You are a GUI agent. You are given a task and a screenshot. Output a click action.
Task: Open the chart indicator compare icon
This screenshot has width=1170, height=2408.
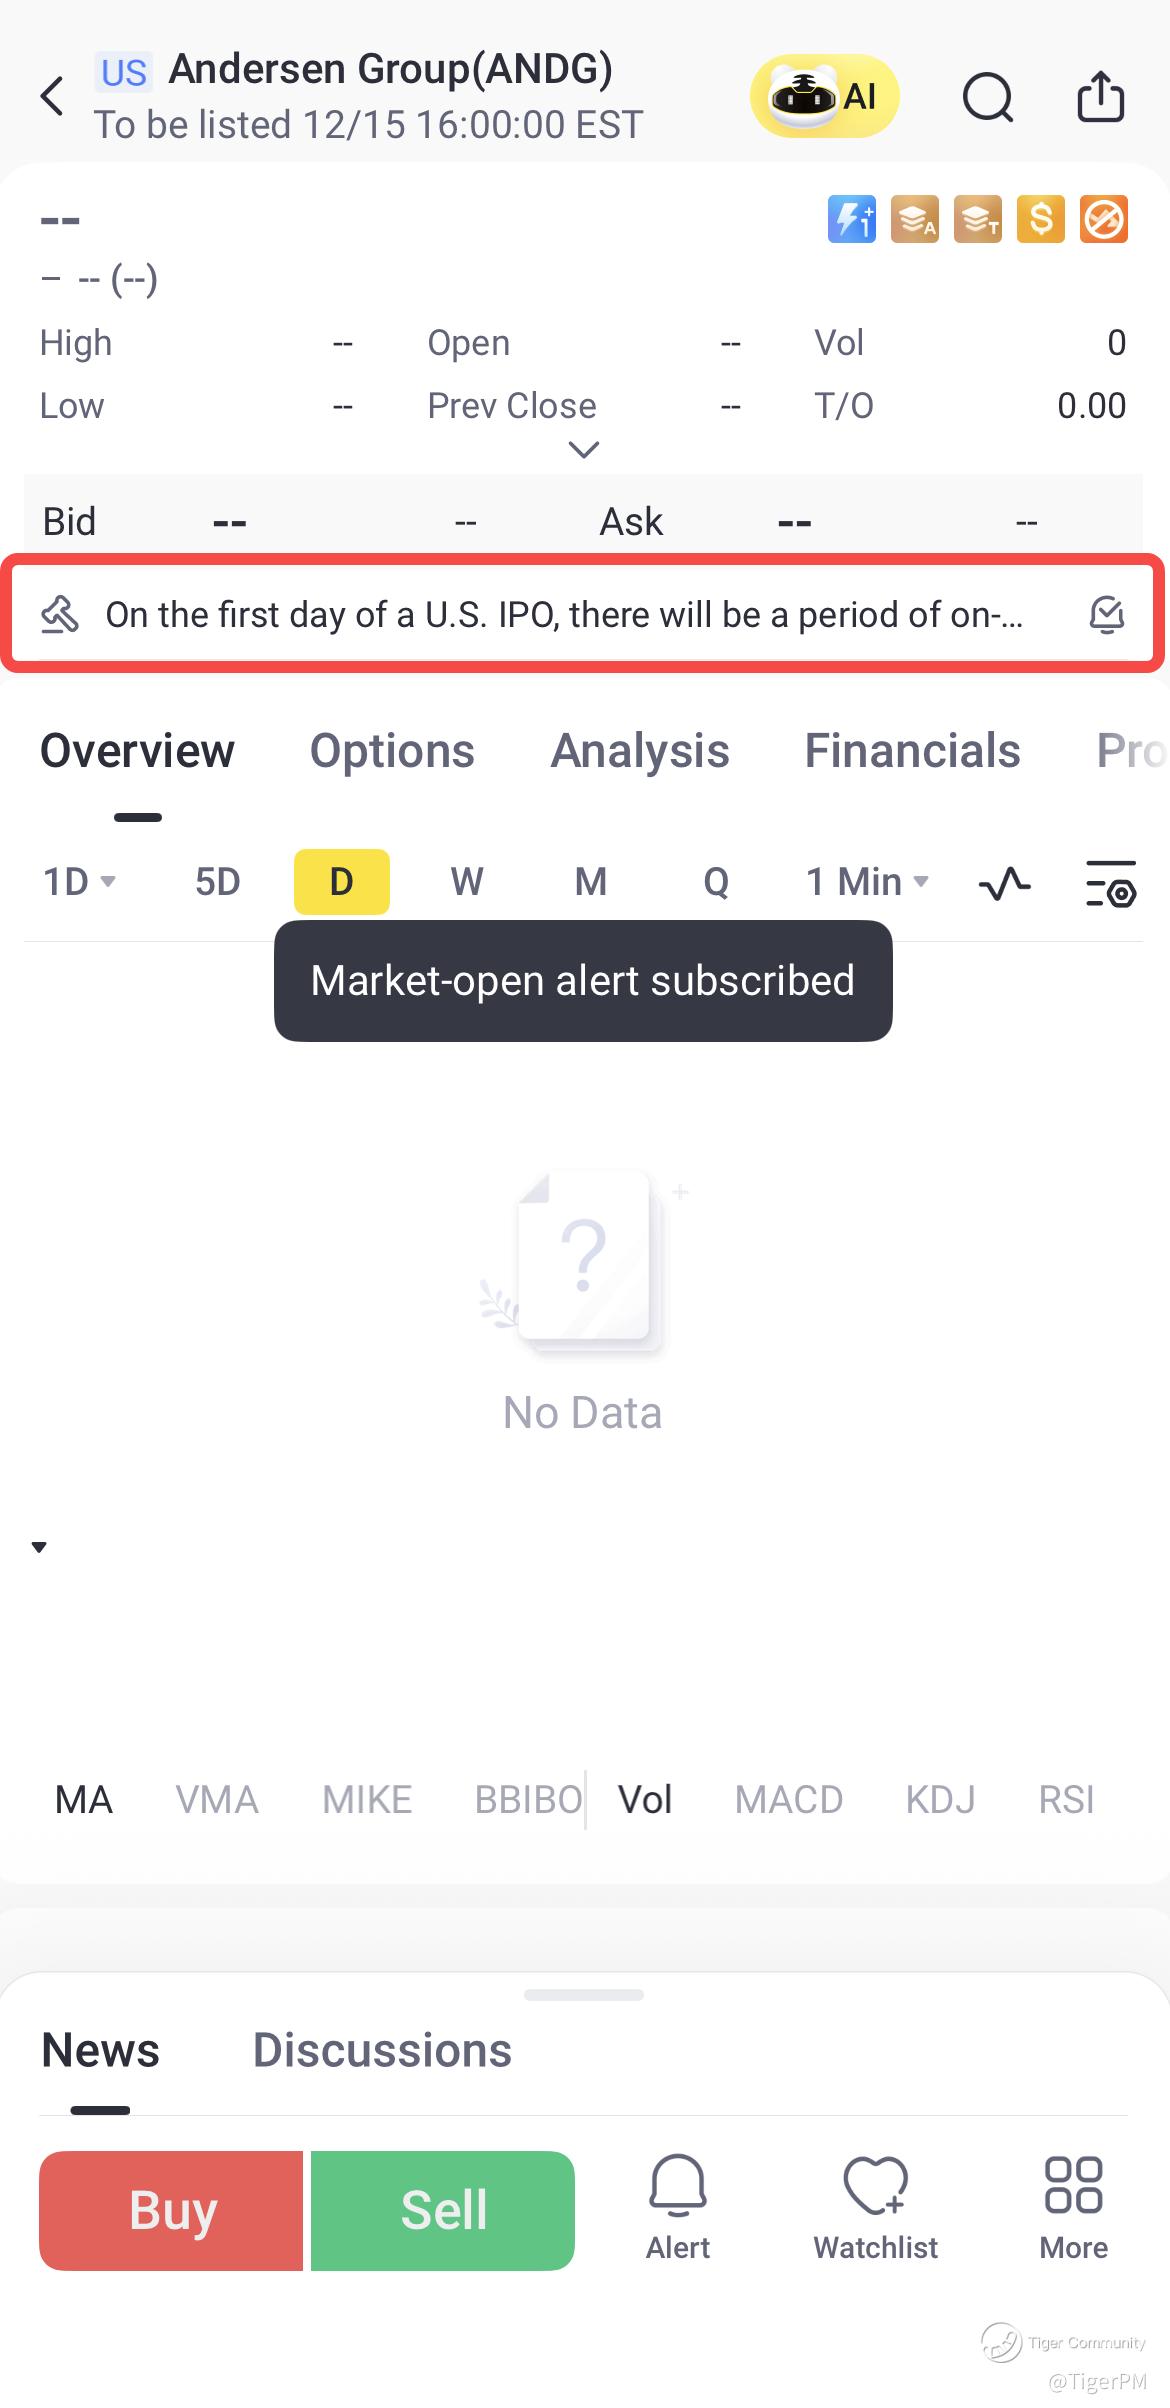click(1004, 883)
